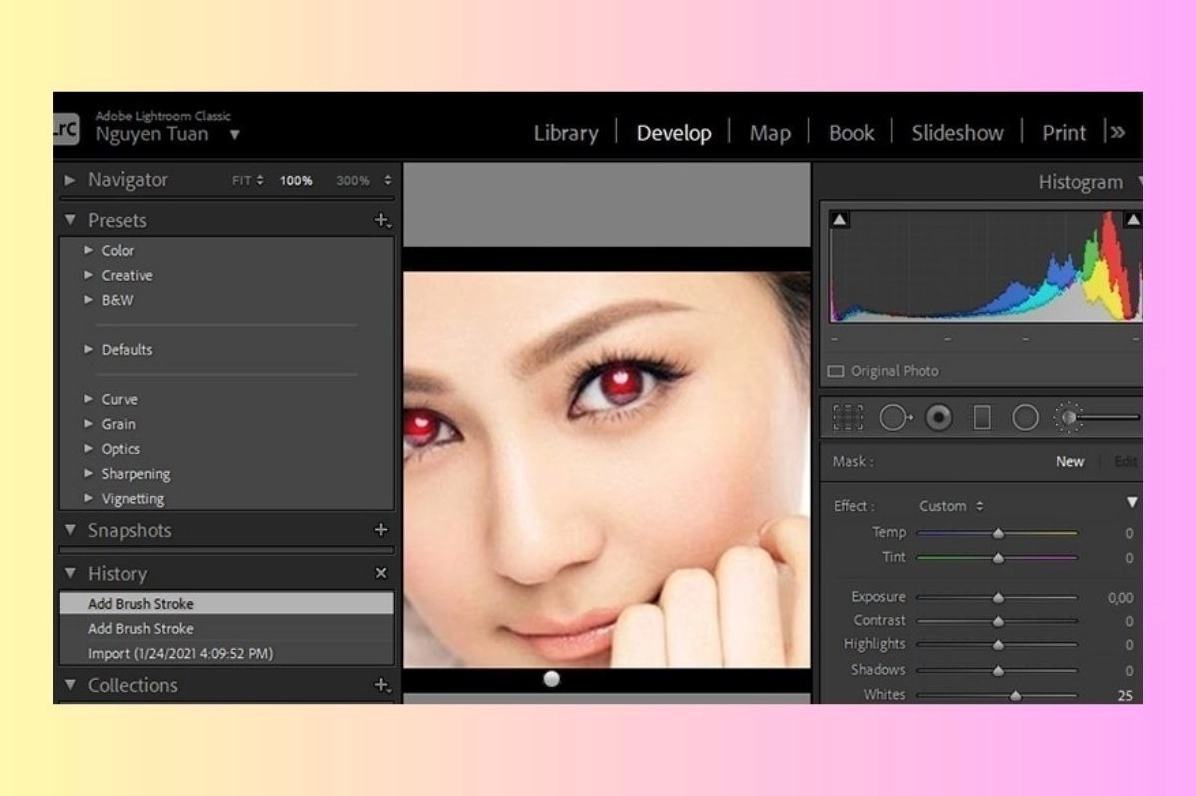Open the Slideshow module

(957, 133)
